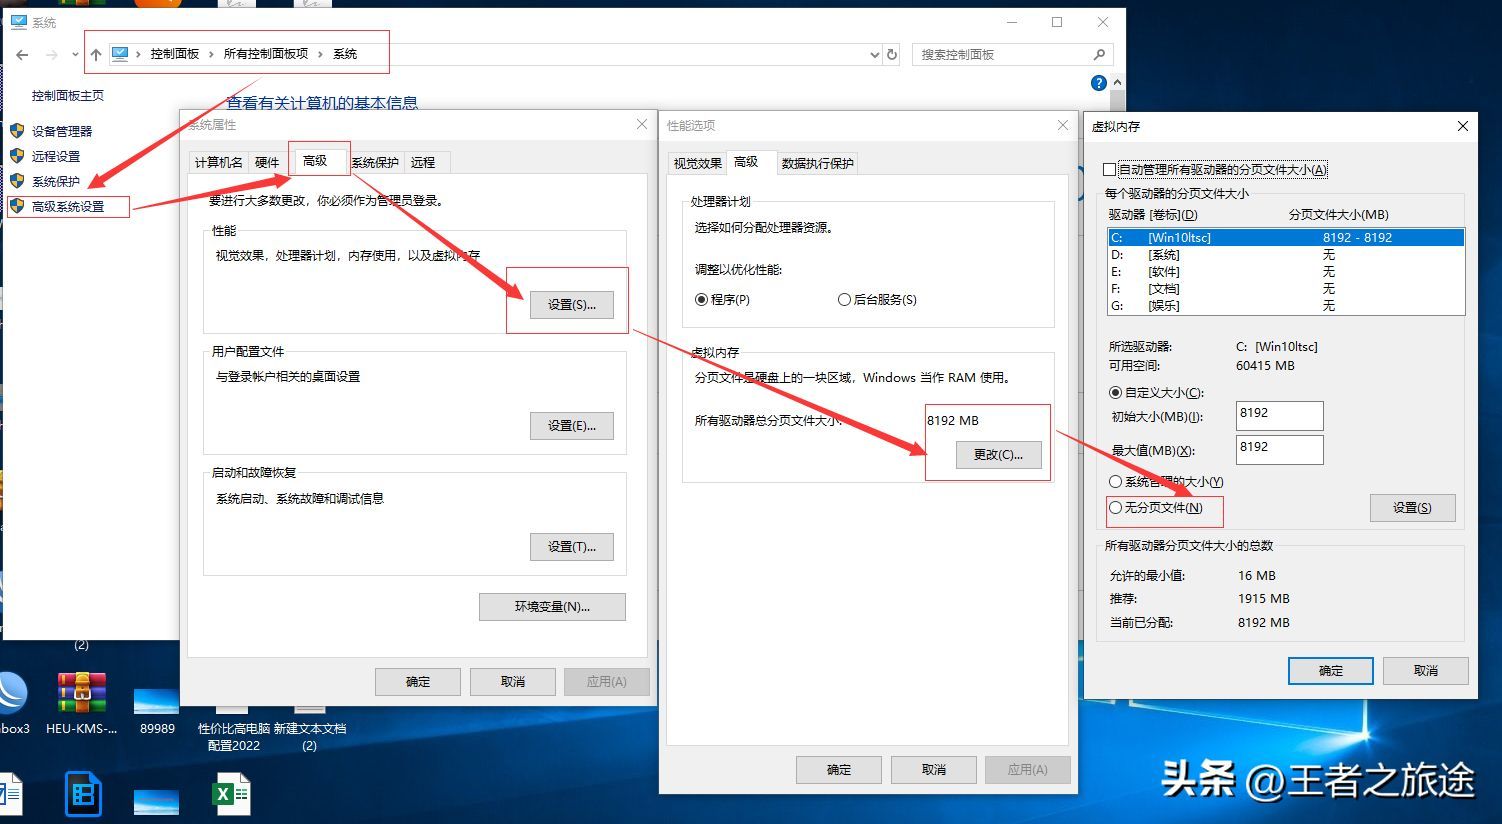Refresh the control panel address bar
1502x824 pixels.
[x=892, y=55]
